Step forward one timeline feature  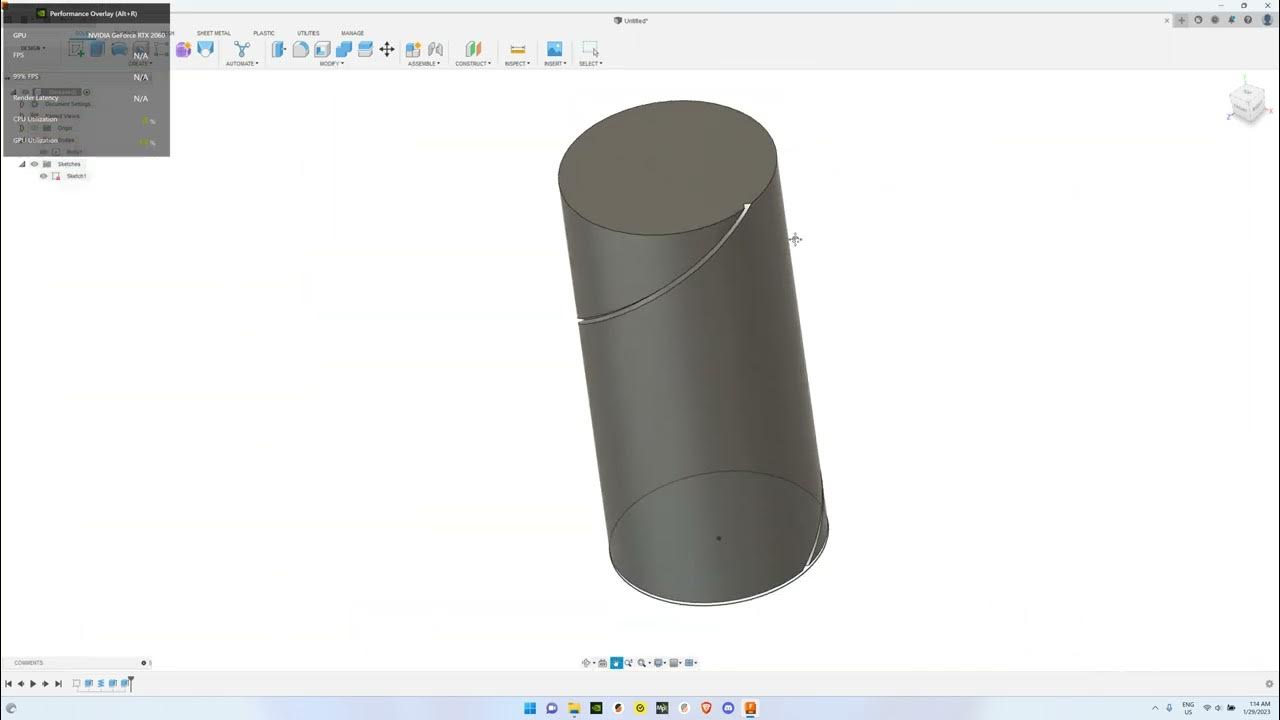[45, 684]
